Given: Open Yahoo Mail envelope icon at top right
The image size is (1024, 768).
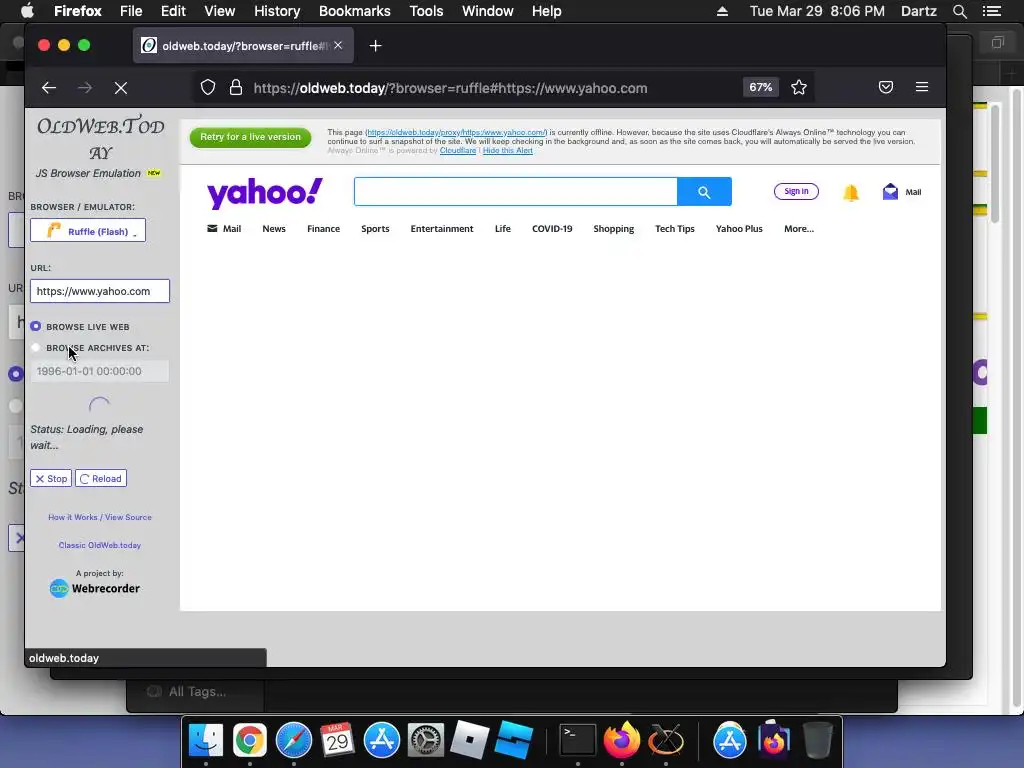Looking at the screenshot, I should click(890, 191).
